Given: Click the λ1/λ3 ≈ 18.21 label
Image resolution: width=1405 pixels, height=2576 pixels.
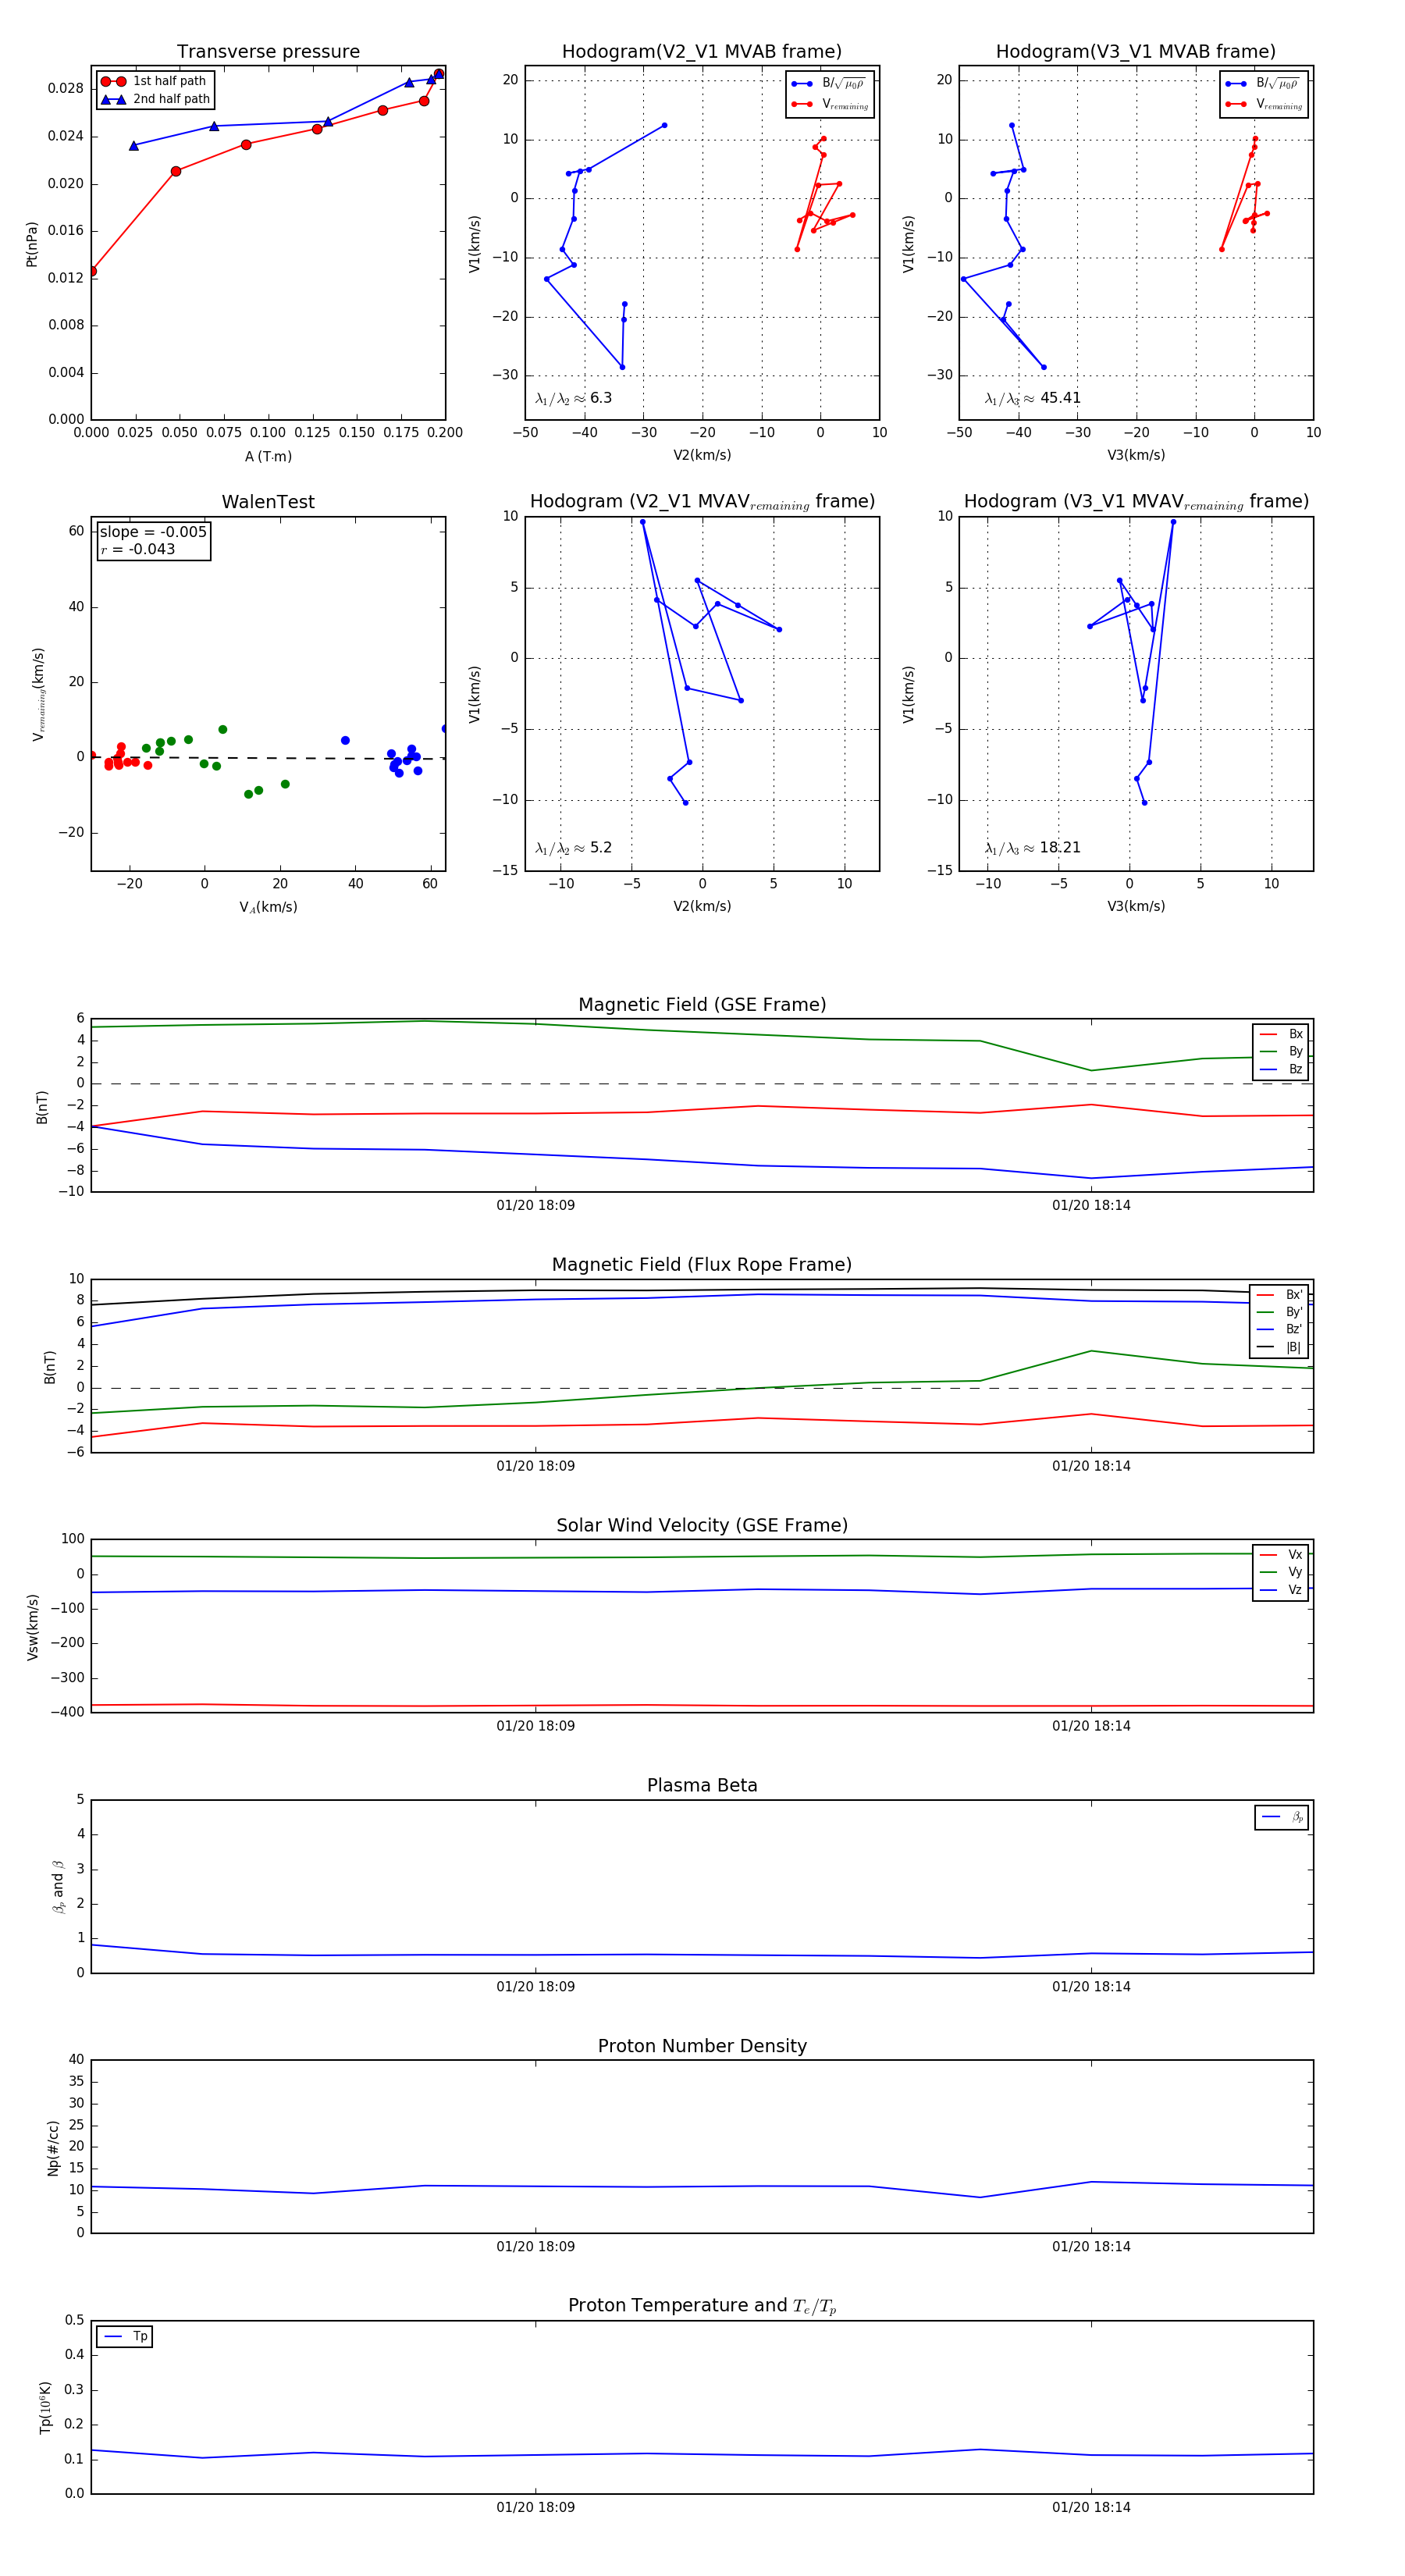Looking at the screenshot, I should pos(1032,848).
